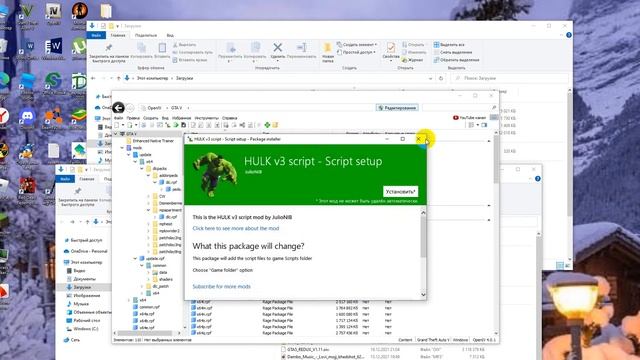Screen dimensions: 640x360
Task: Collapse the dlcpacks folder tree node
Action: pos(142,169)
